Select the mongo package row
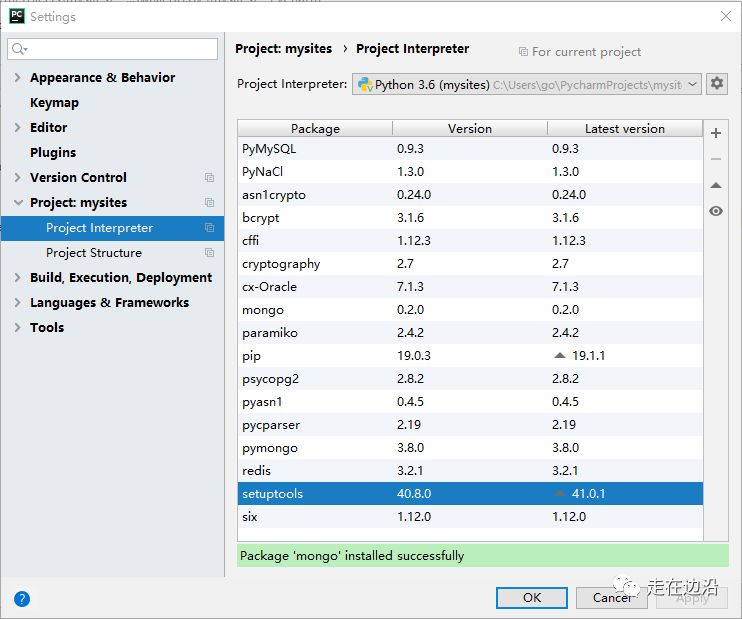742x619 pixels. coord(470,310)
